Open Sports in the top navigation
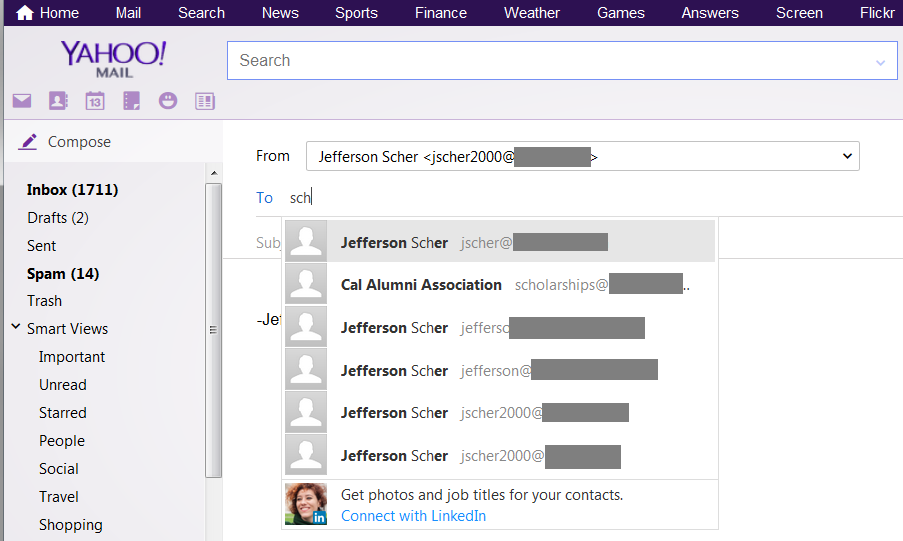This screenshot has width=903, height=541. [356, 13]
